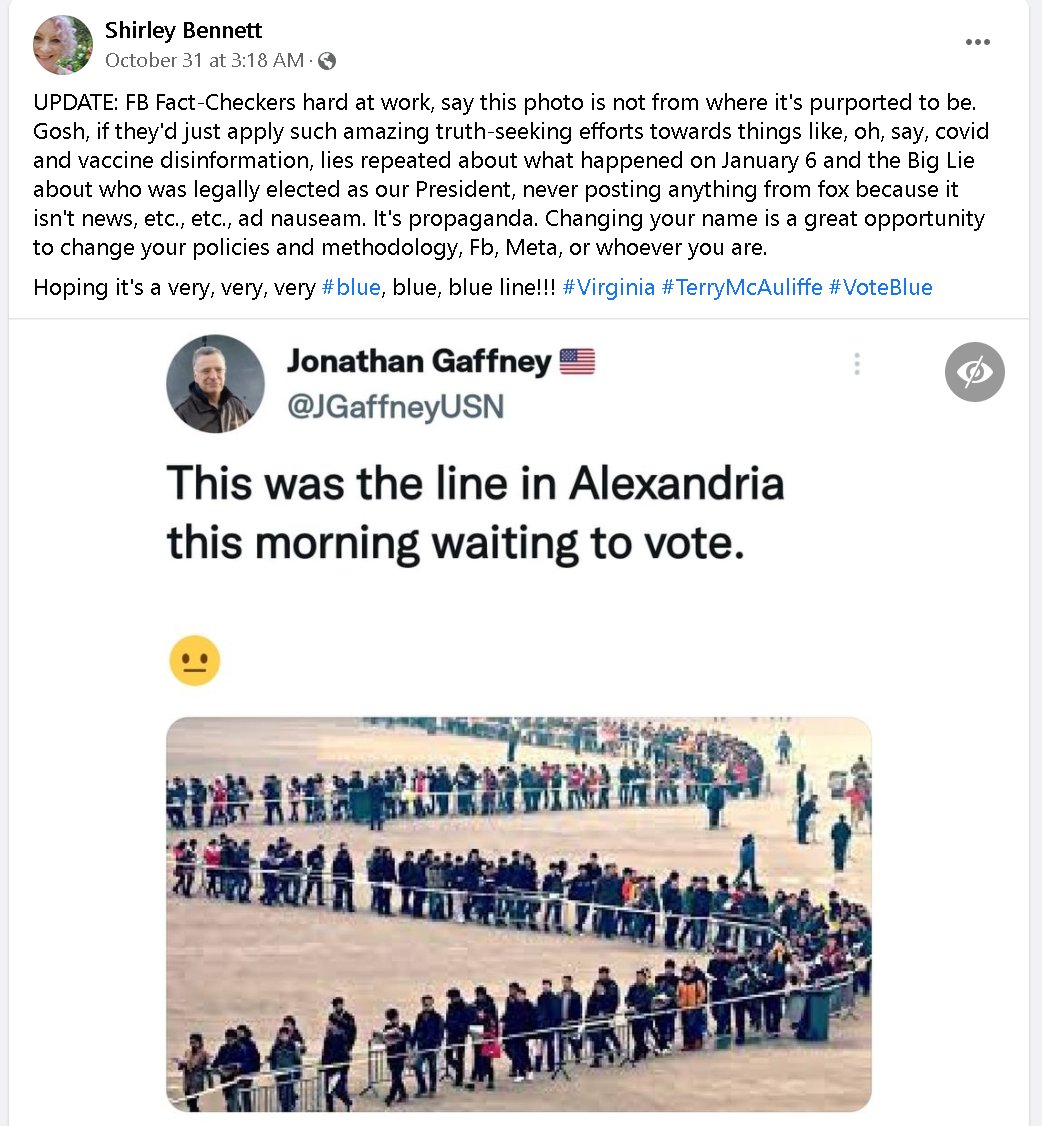Click the neutral face emoji
1042x1126 pixels.
[194, 661]
